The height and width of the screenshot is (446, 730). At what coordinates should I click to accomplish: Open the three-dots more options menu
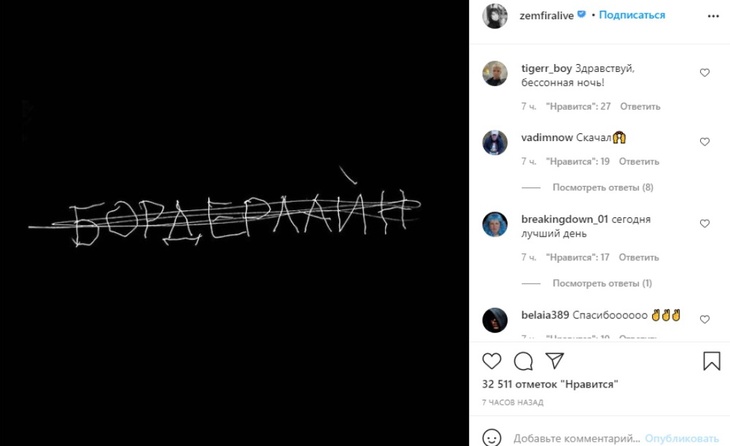(713, 16)
